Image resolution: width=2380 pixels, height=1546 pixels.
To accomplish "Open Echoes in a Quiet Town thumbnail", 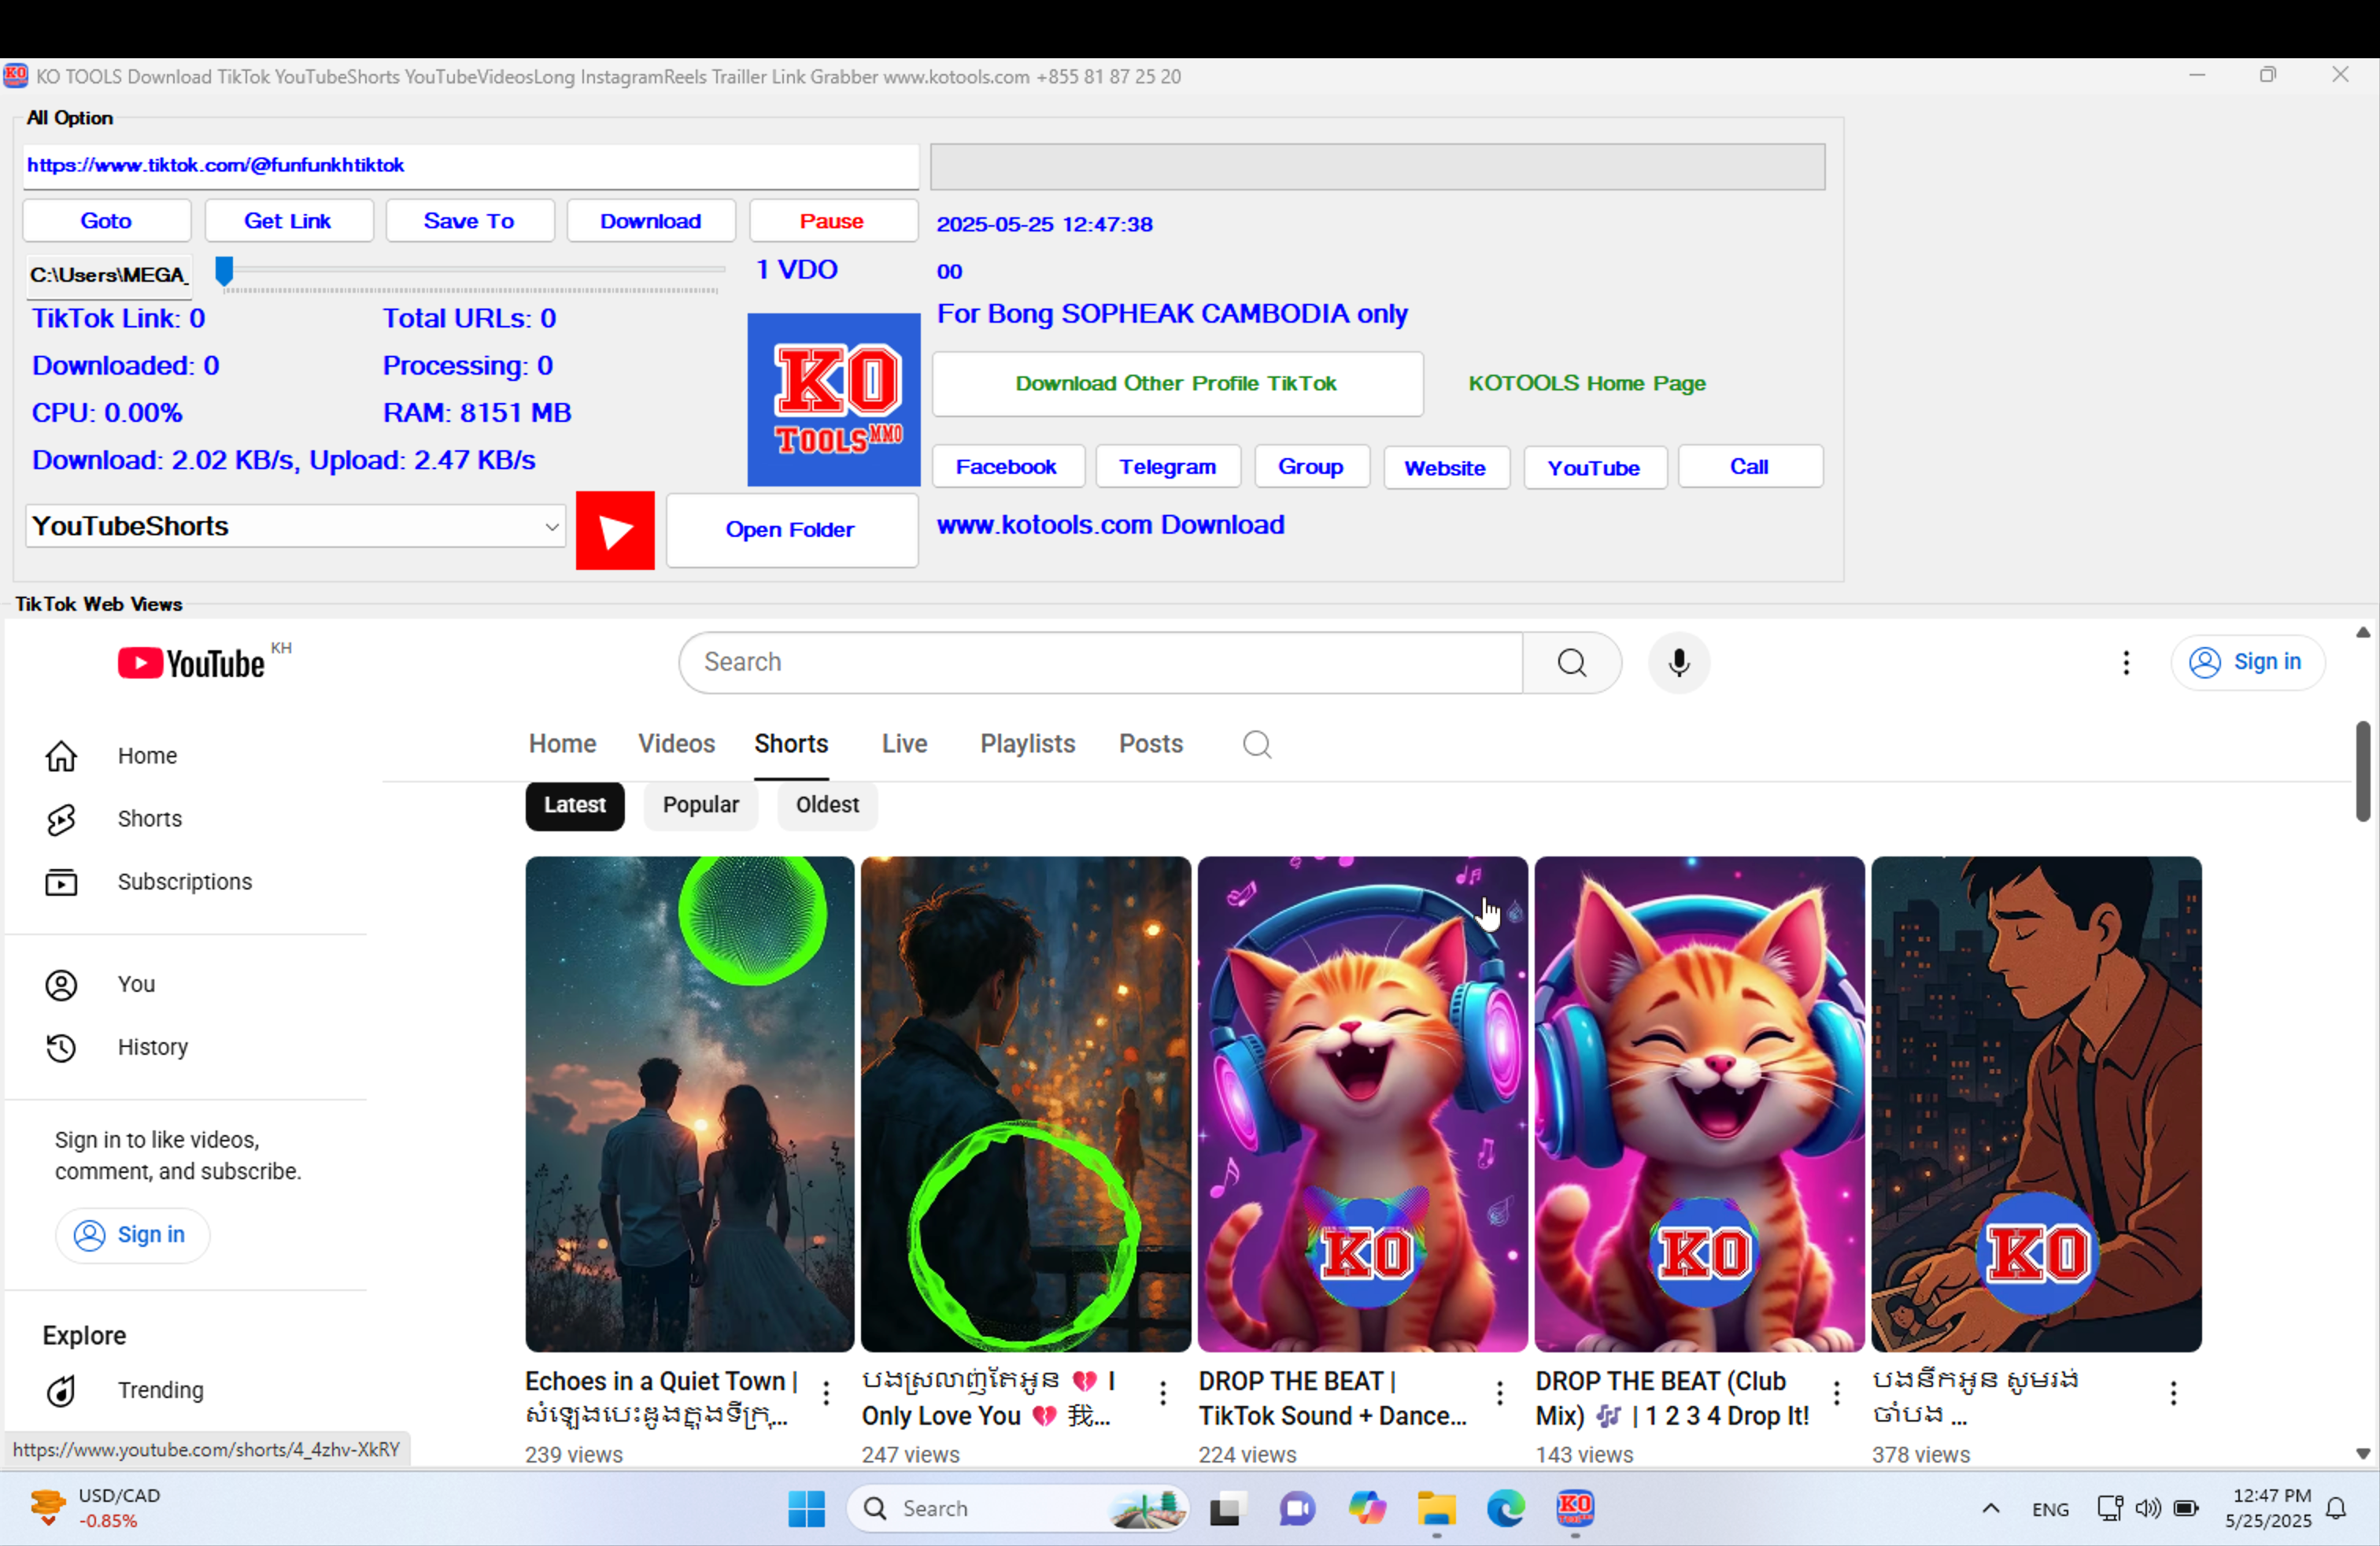I will pos(690,1104).
